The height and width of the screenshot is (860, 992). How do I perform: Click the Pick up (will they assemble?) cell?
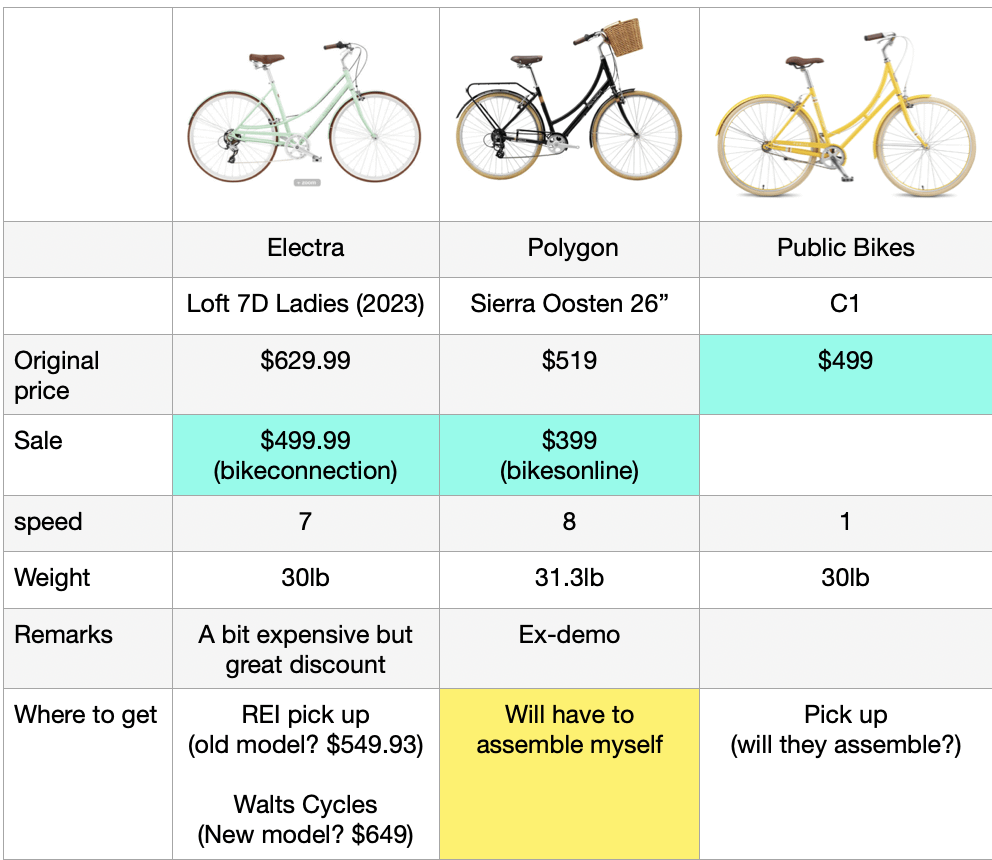coord(845,774)
